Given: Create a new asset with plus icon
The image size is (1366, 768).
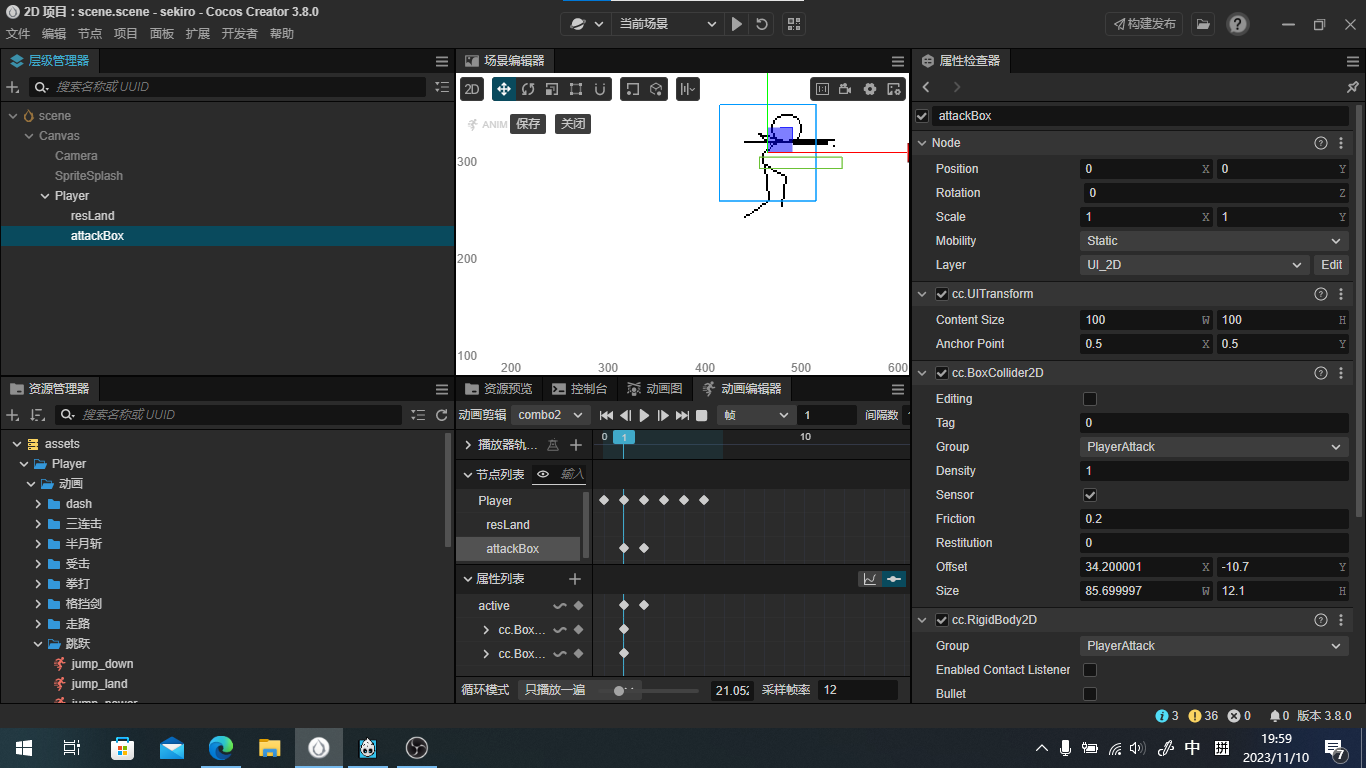Looking at the screenshot, I should (x=13, y=415).
